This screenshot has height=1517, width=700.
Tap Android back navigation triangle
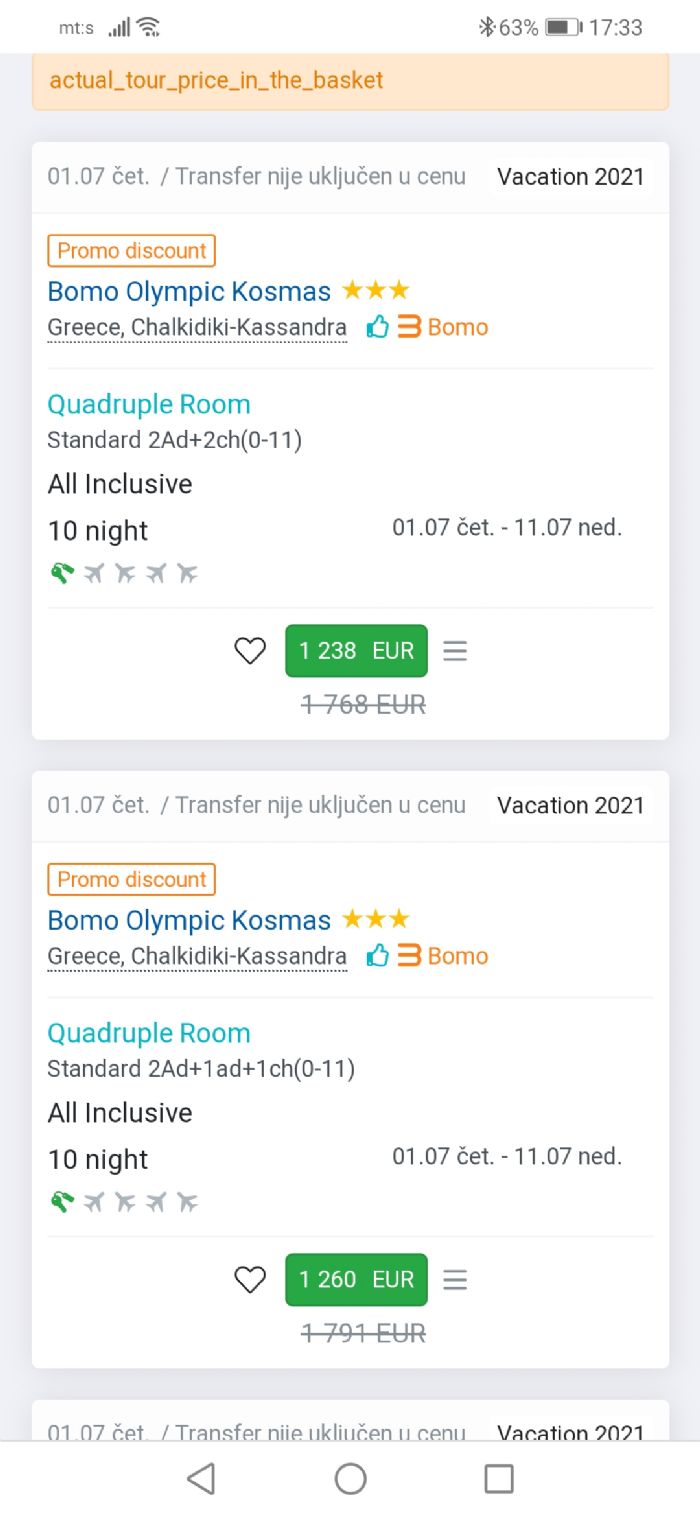coord(201,1479)
